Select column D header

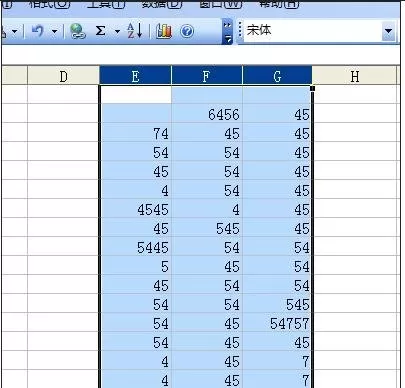coord(63,76)
